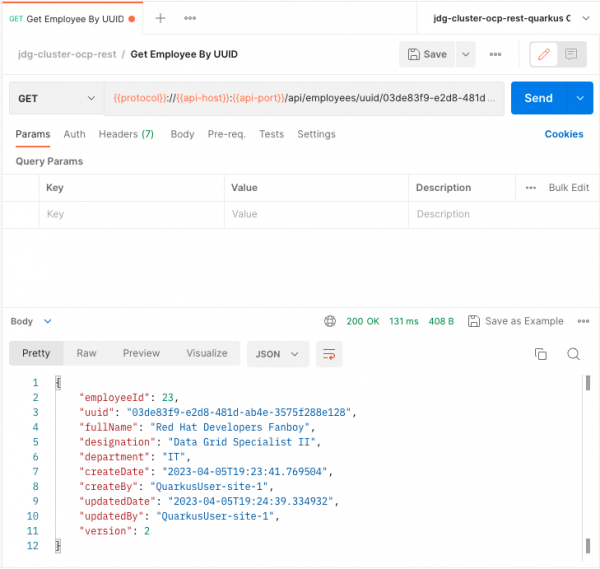
Task: Open the Cookies link
Action: [564, 134]
